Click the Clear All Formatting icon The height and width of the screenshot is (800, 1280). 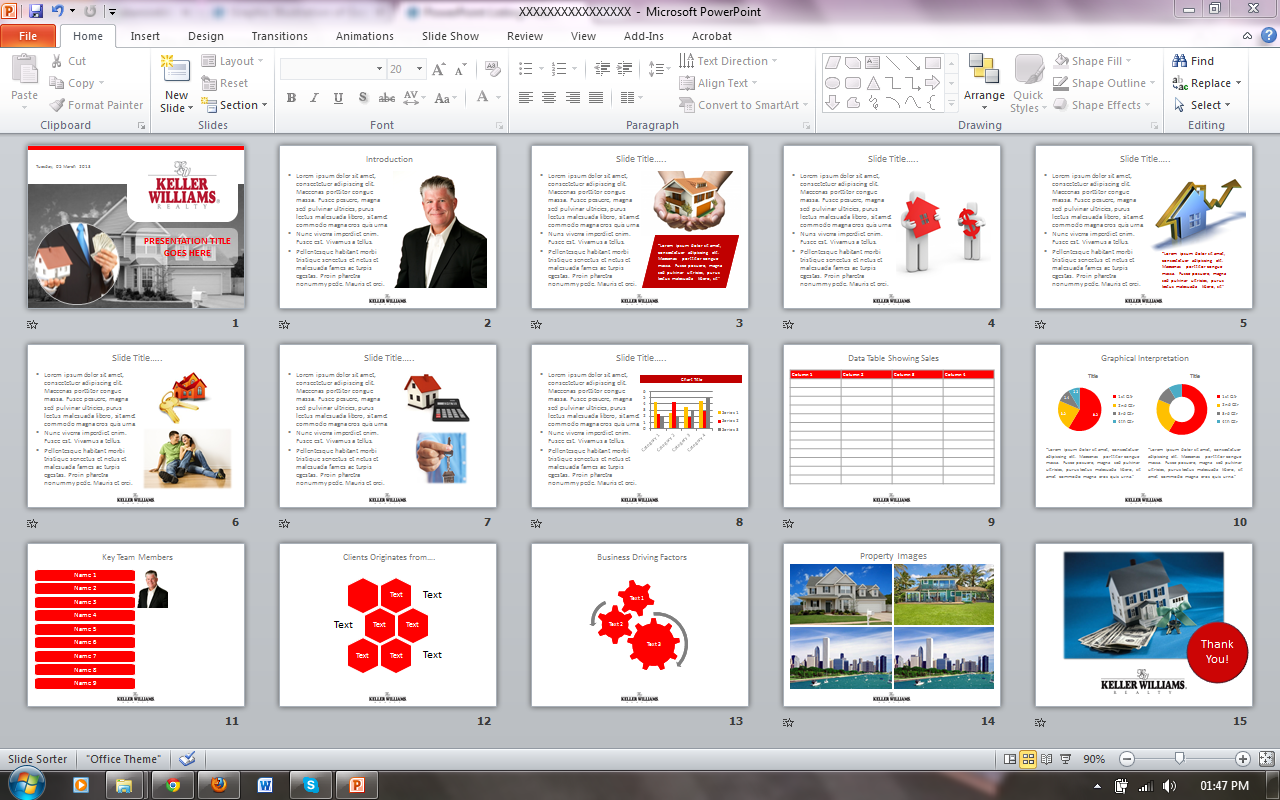[492, 69]
